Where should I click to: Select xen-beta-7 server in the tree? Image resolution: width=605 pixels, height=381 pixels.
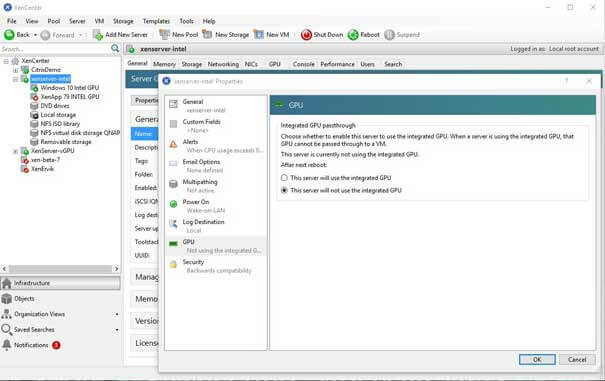pos(45,160)
